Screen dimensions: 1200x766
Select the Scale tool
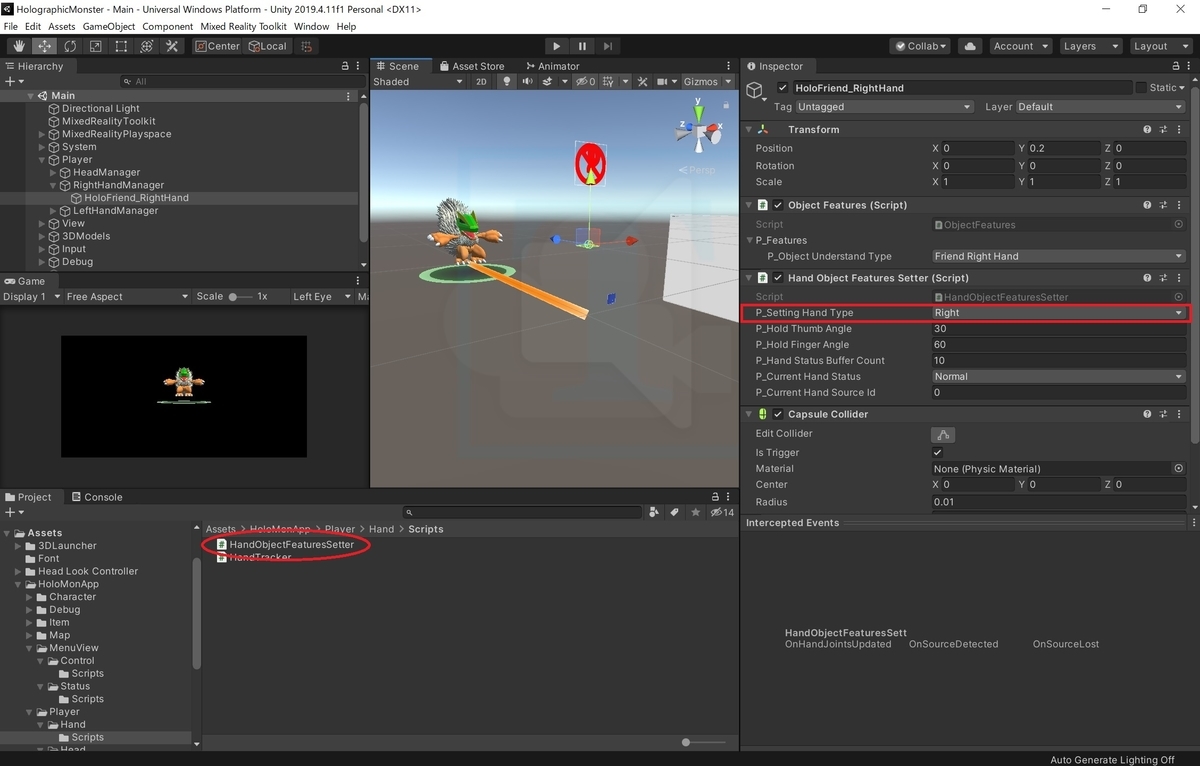[x=96, y=46]
